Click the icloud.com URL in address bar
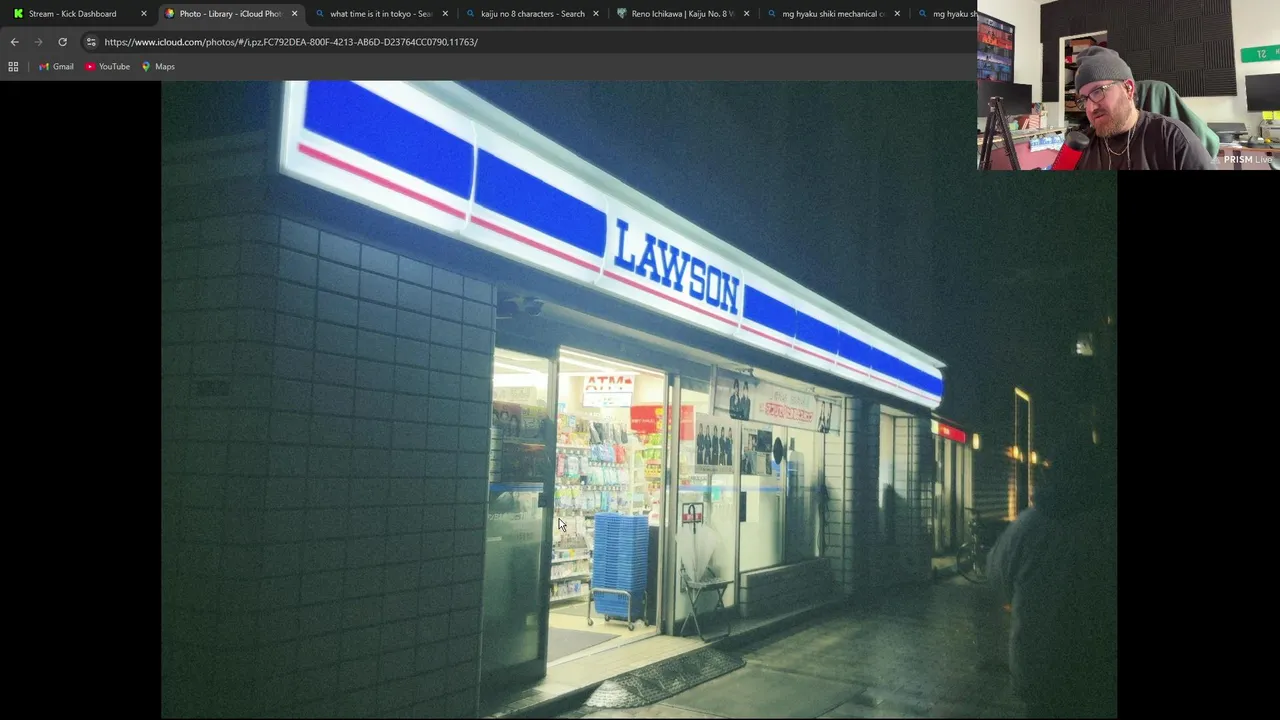The height and width of the screenshot is (720, 1280). pos(291,42)
